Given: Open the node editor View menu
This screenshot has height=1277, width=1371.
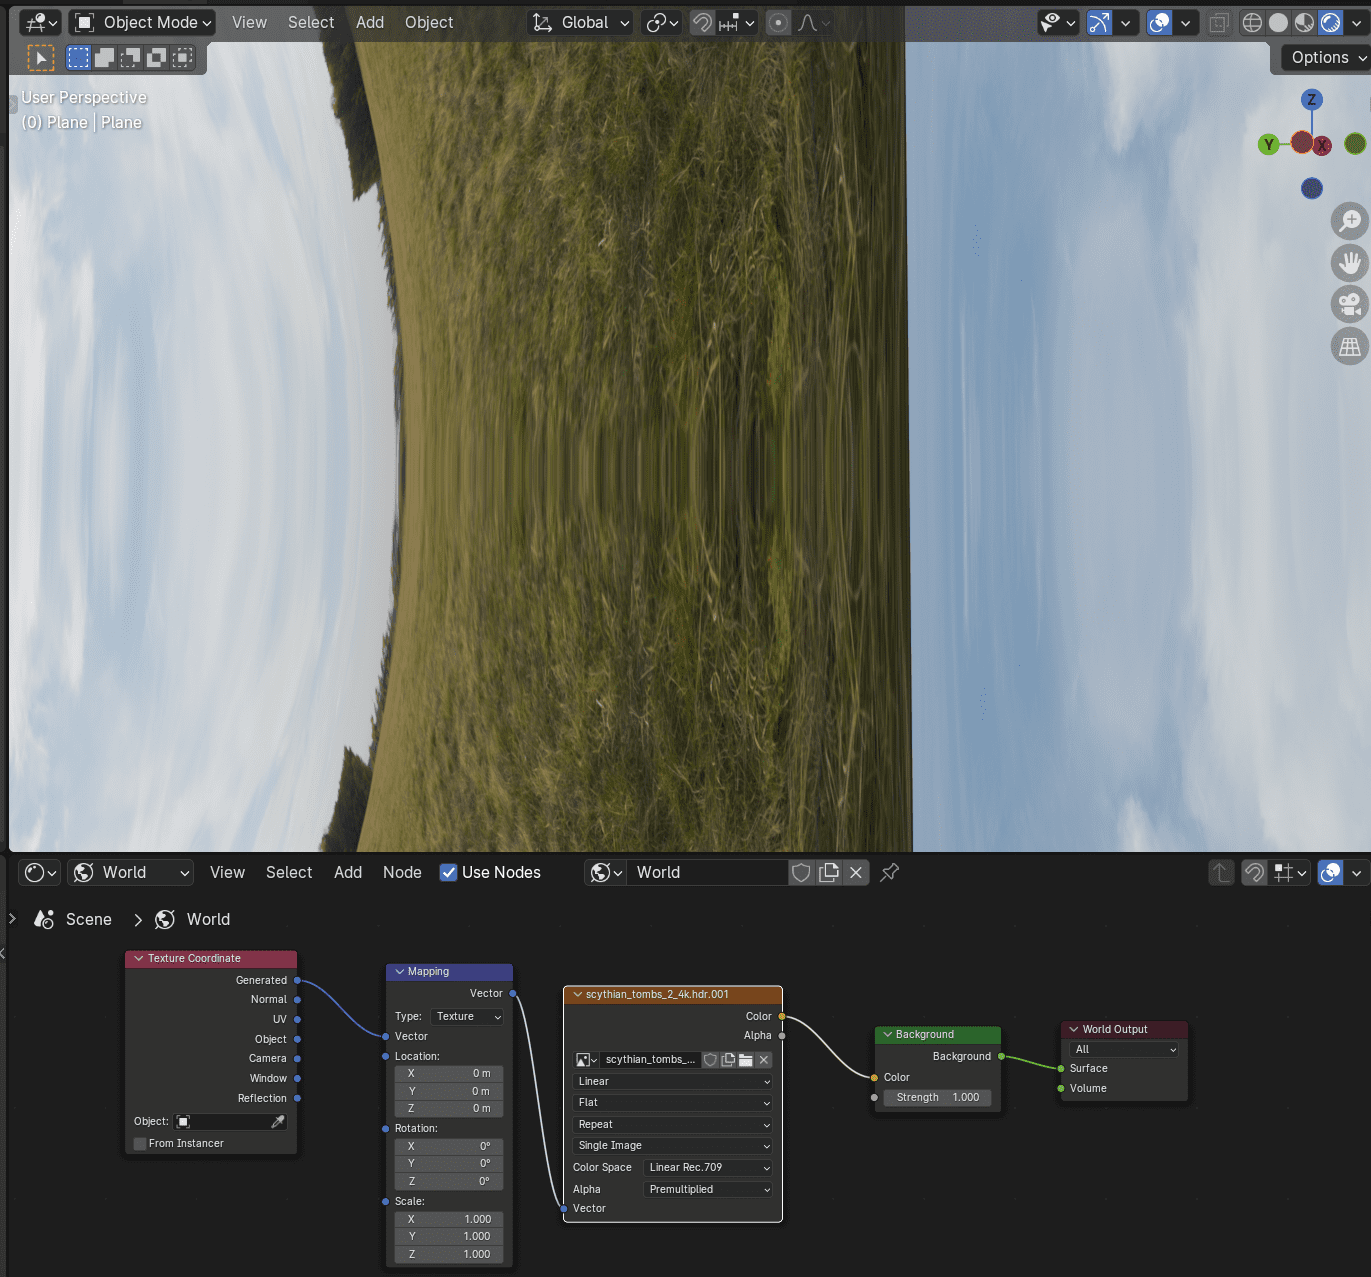Looking at the screenshot, I should [x=227, y=872].
